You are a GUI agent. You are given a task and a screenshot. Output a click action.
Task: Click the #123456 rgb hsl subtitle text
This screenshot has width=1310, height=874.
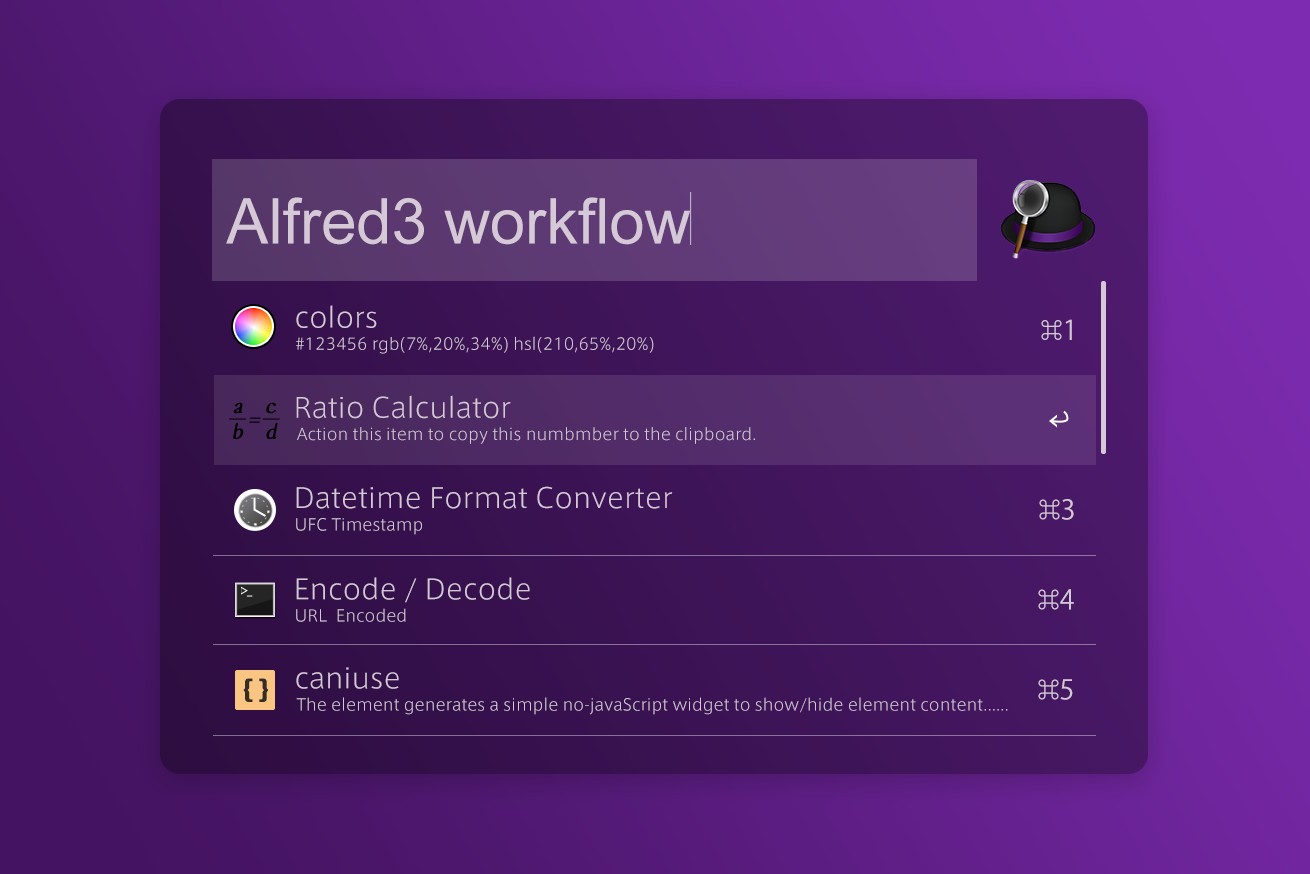474,344
